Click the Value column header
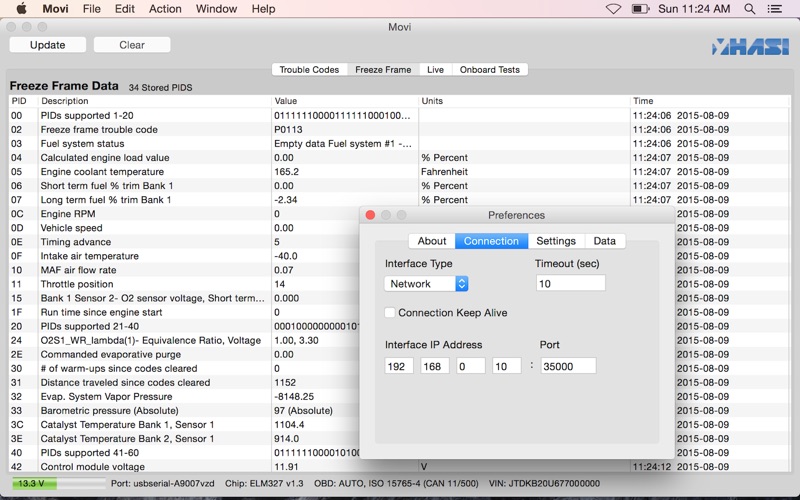This screenshot has height=500, width=800. [x=345, y=101]
